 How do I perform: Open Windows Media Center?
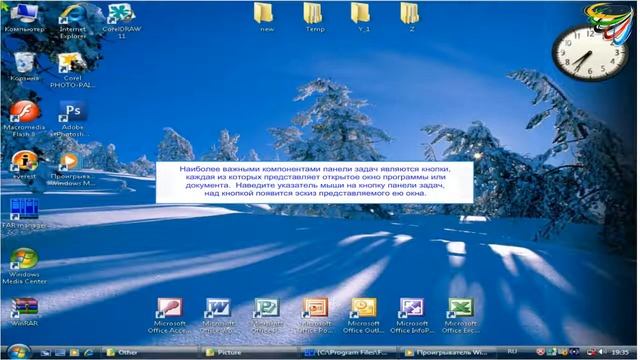click(24, 266)
